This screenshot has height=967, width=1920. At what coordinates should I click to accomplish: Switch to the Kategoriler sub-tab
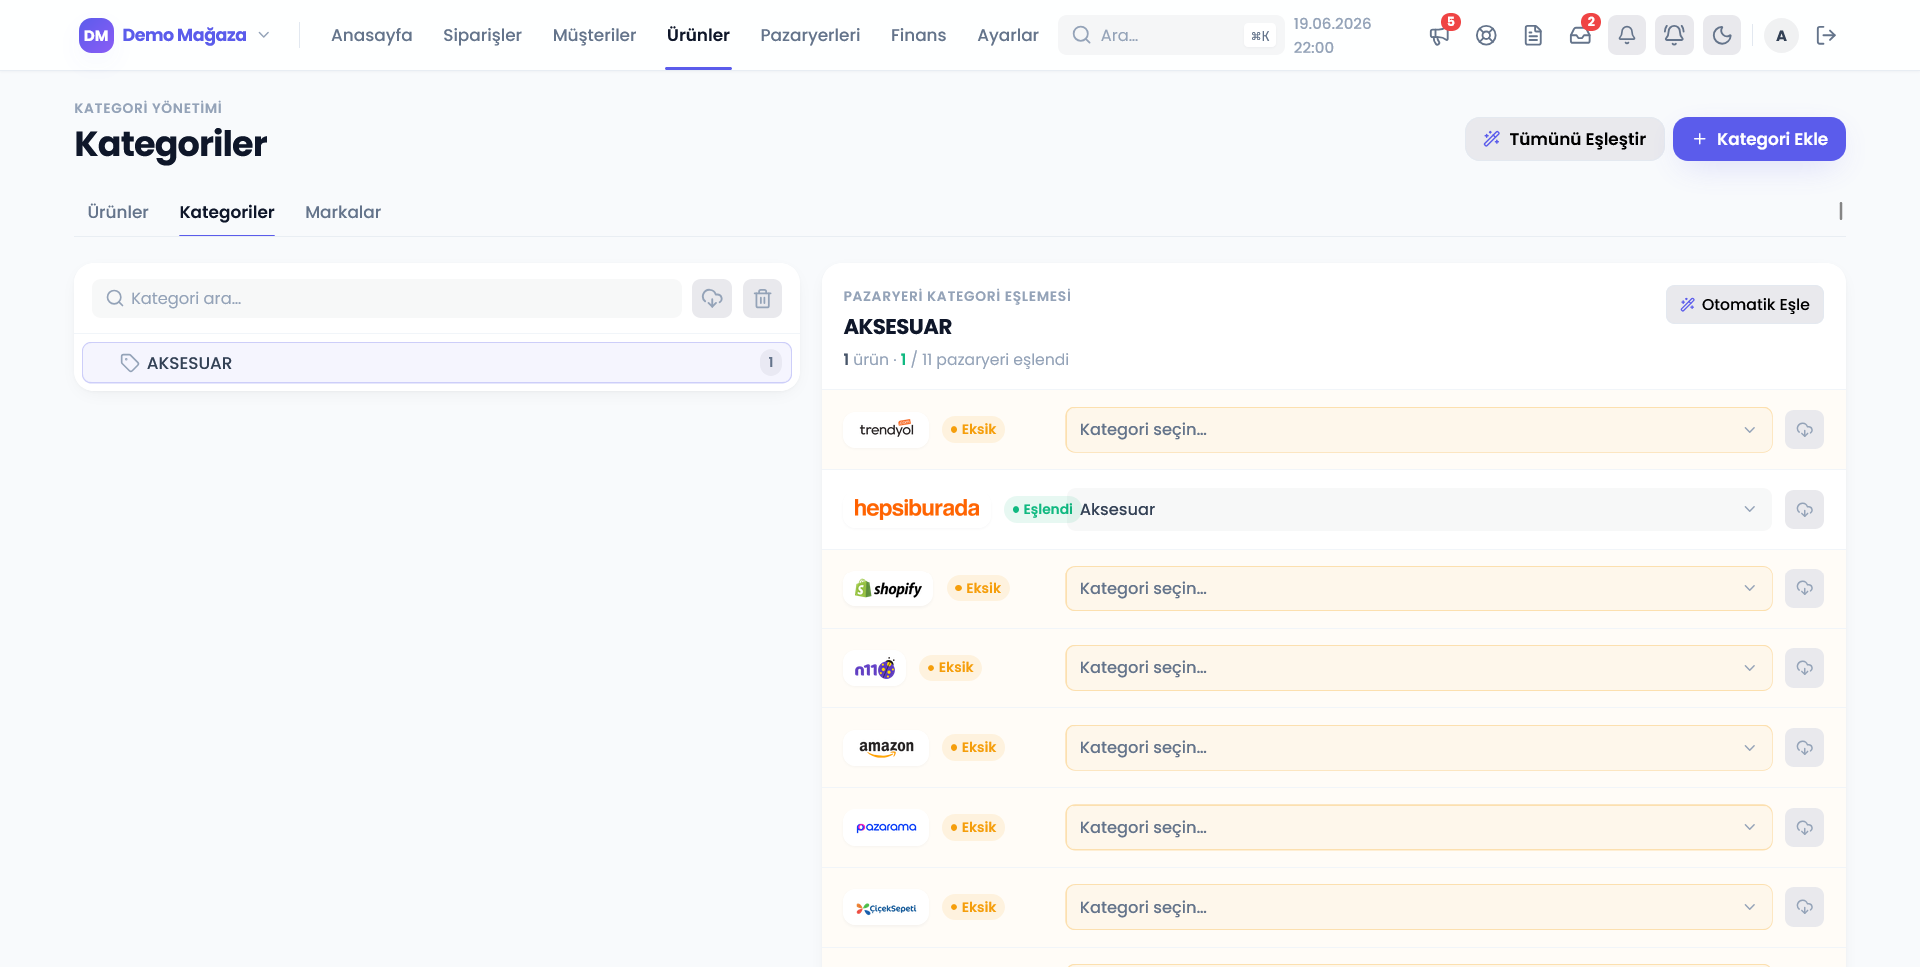pyautogui.click(x=227, y=212)
